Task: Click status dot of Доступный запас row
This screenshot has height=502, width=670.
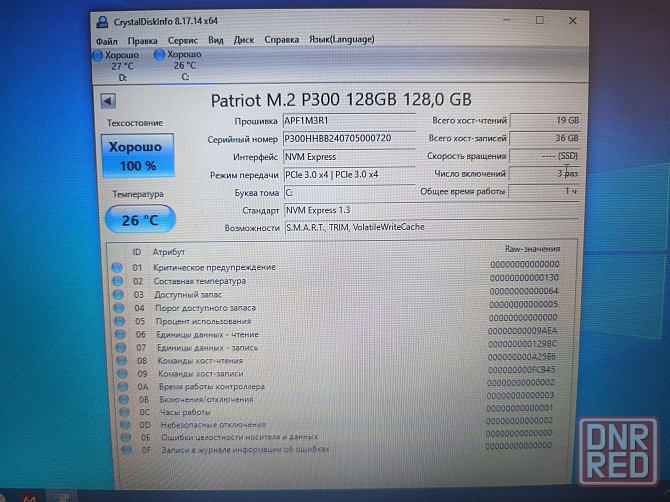Action: 118,295
